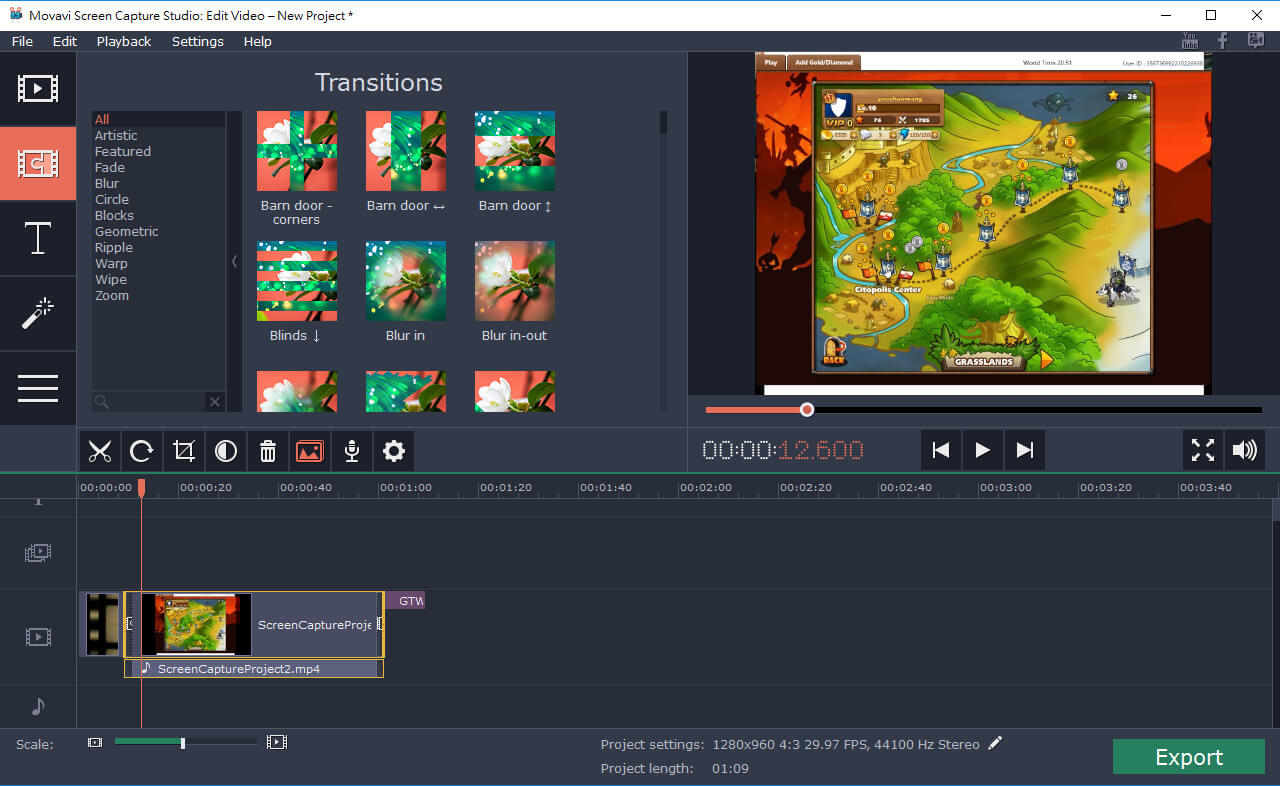Click the timeline Scale zoom slider

point(183,742)
